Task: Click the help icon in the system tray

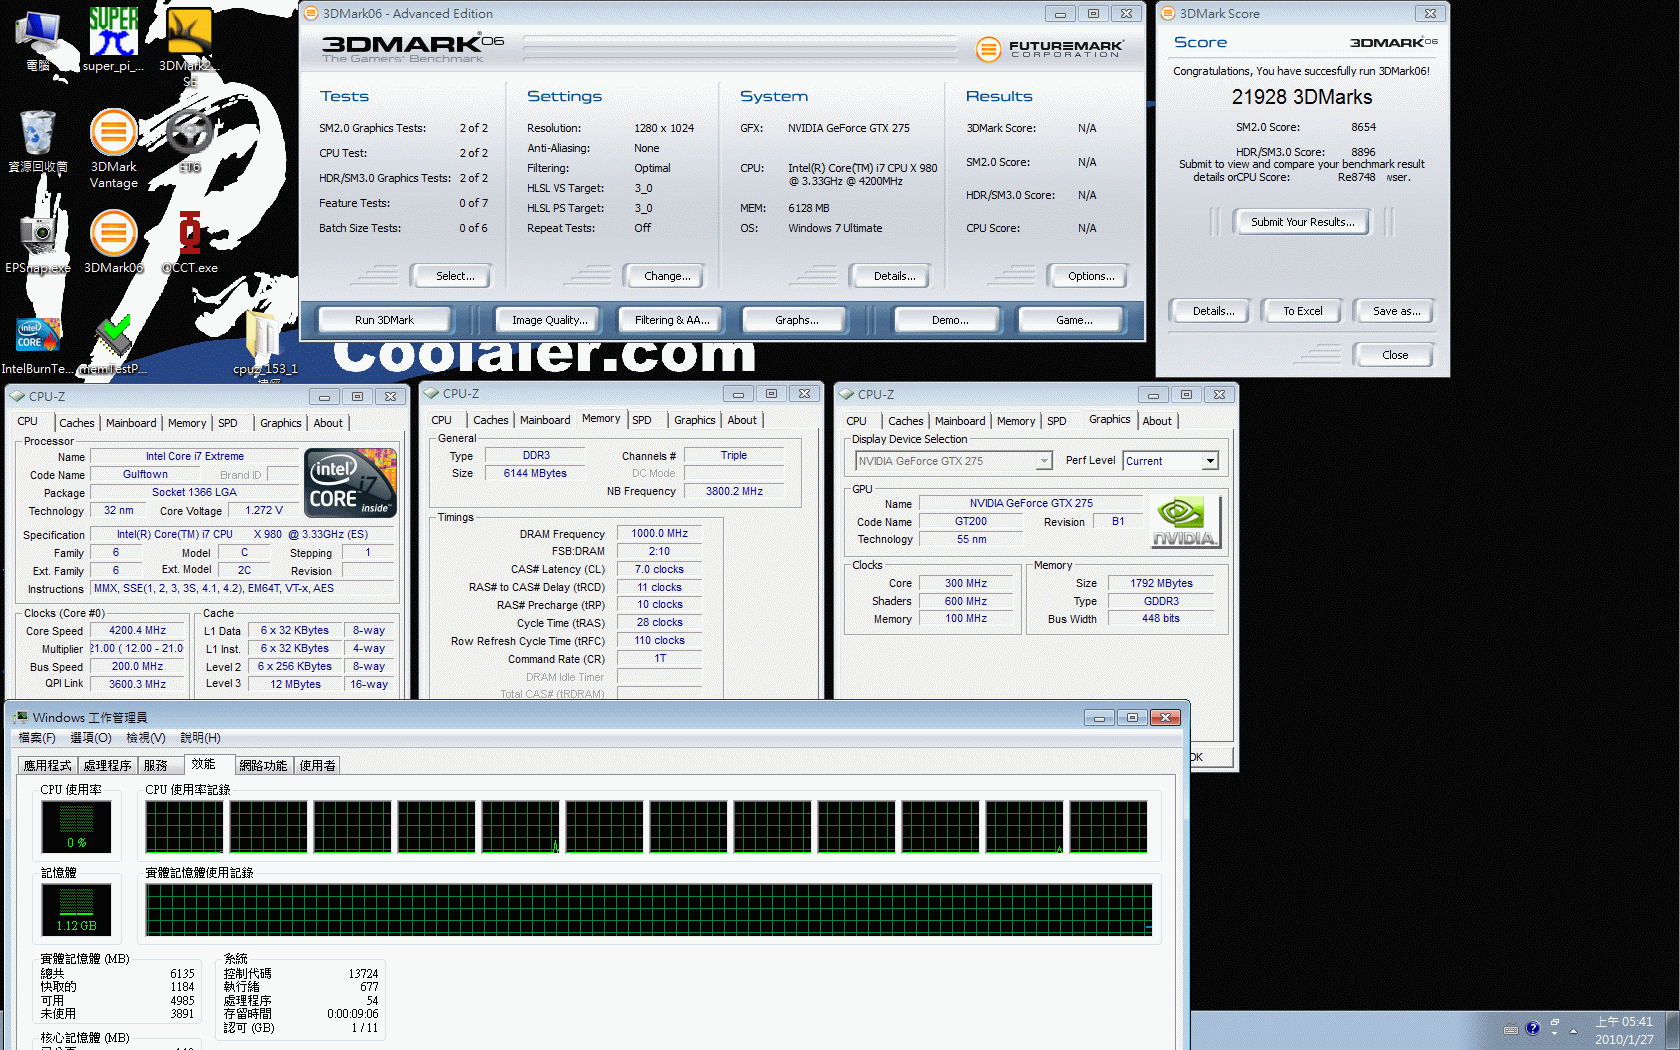Action: [1532, 1028]
